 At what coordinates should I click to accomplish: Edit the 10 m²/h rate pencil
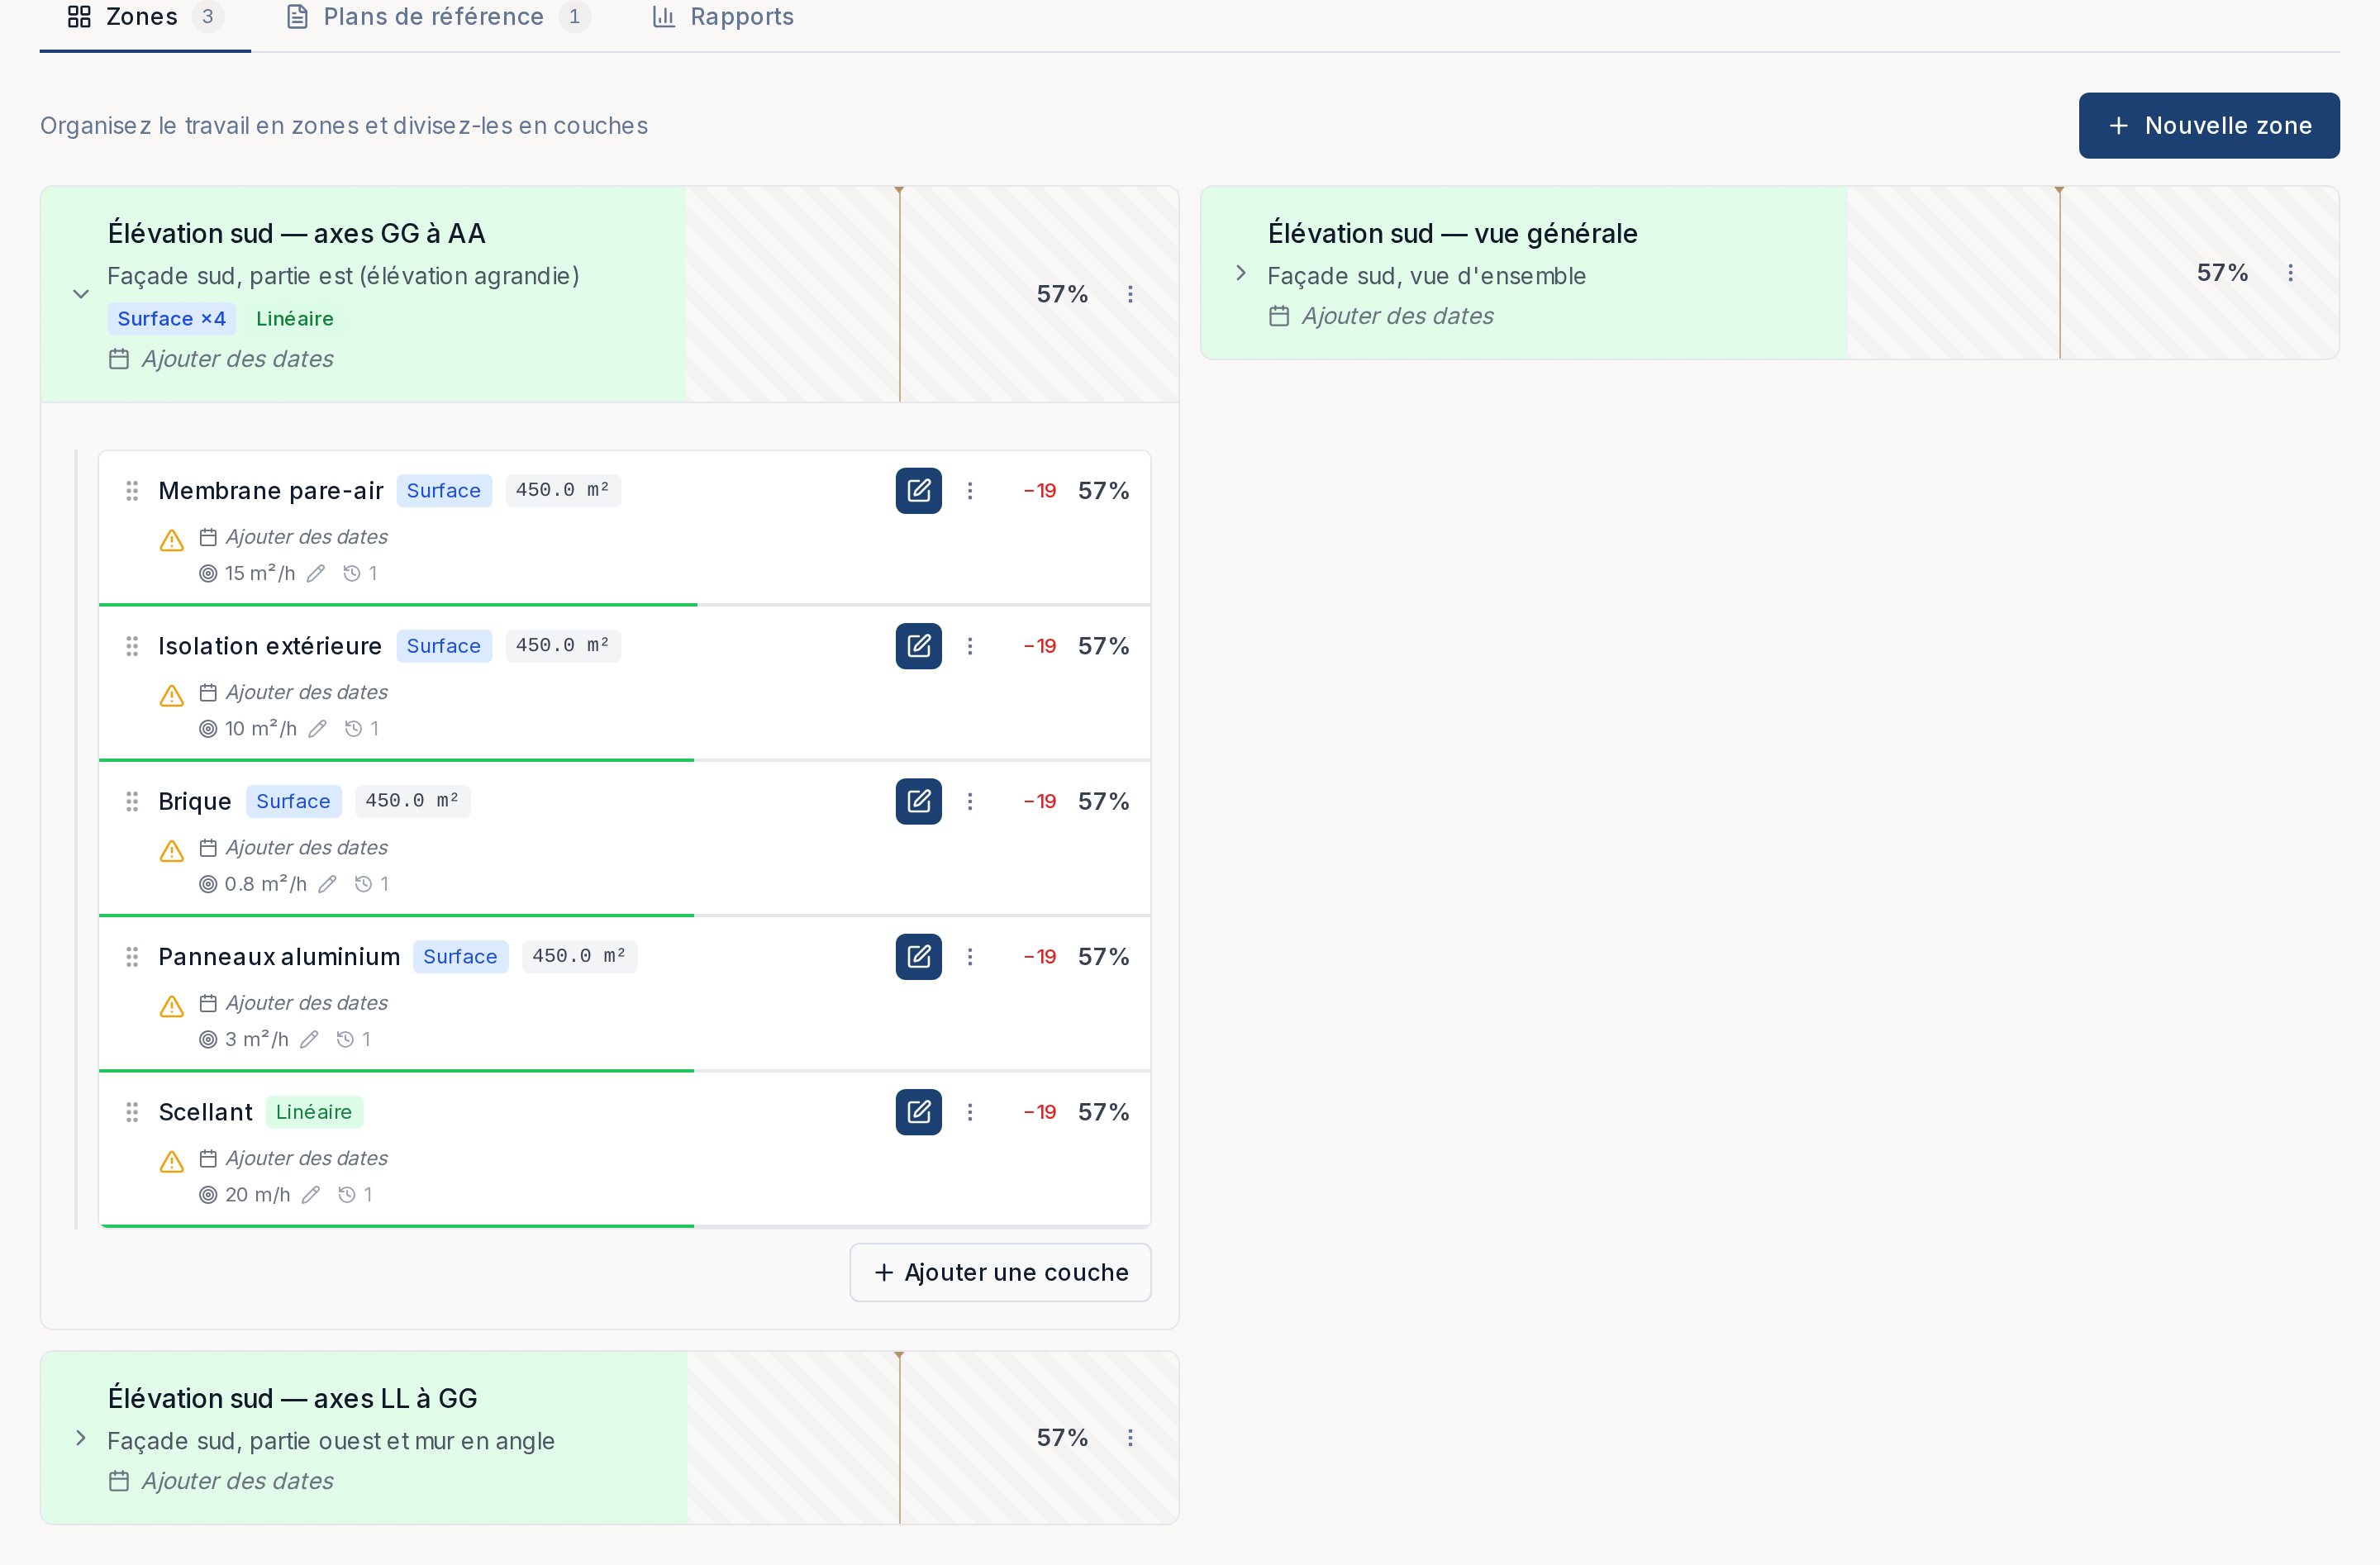pos(318,728)
